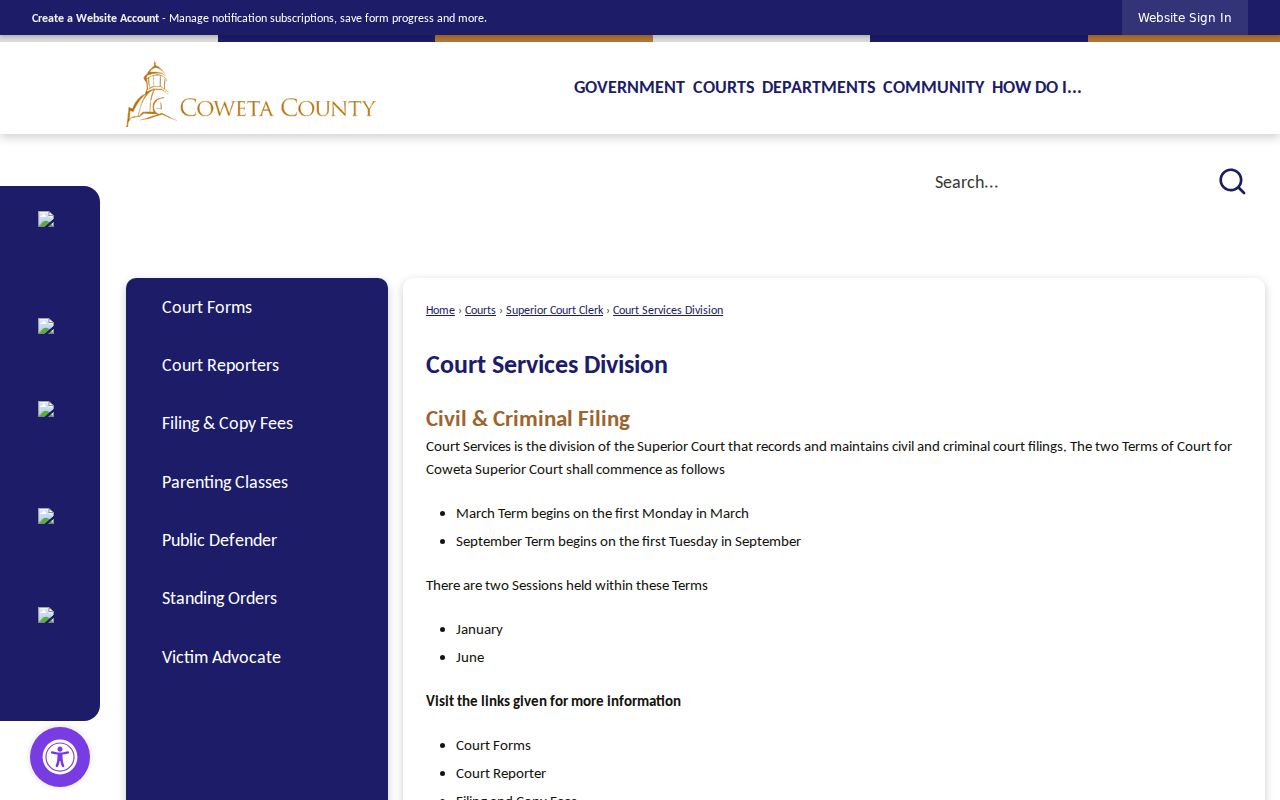The height and width of the screenshot is (800, 1280).
Task: Click the September Term bullet text
Action: 628,541
